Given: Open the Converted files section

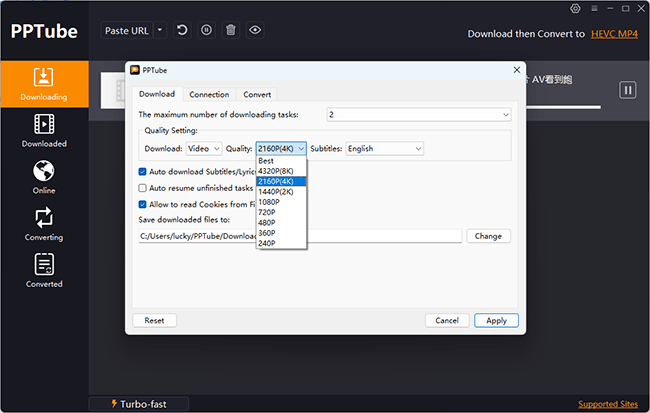Looking at the screenshot, I should (x=43, y=271).
